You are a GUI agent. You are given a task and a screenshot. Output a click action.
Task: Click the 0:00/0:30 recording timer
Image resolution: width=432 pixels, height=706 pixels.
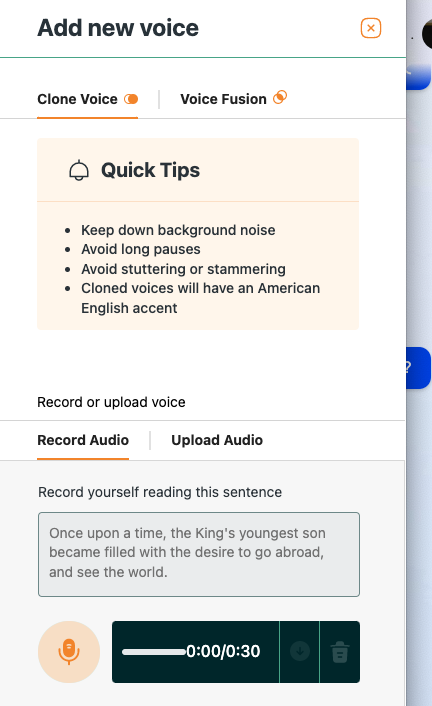(x=223, y=651)
